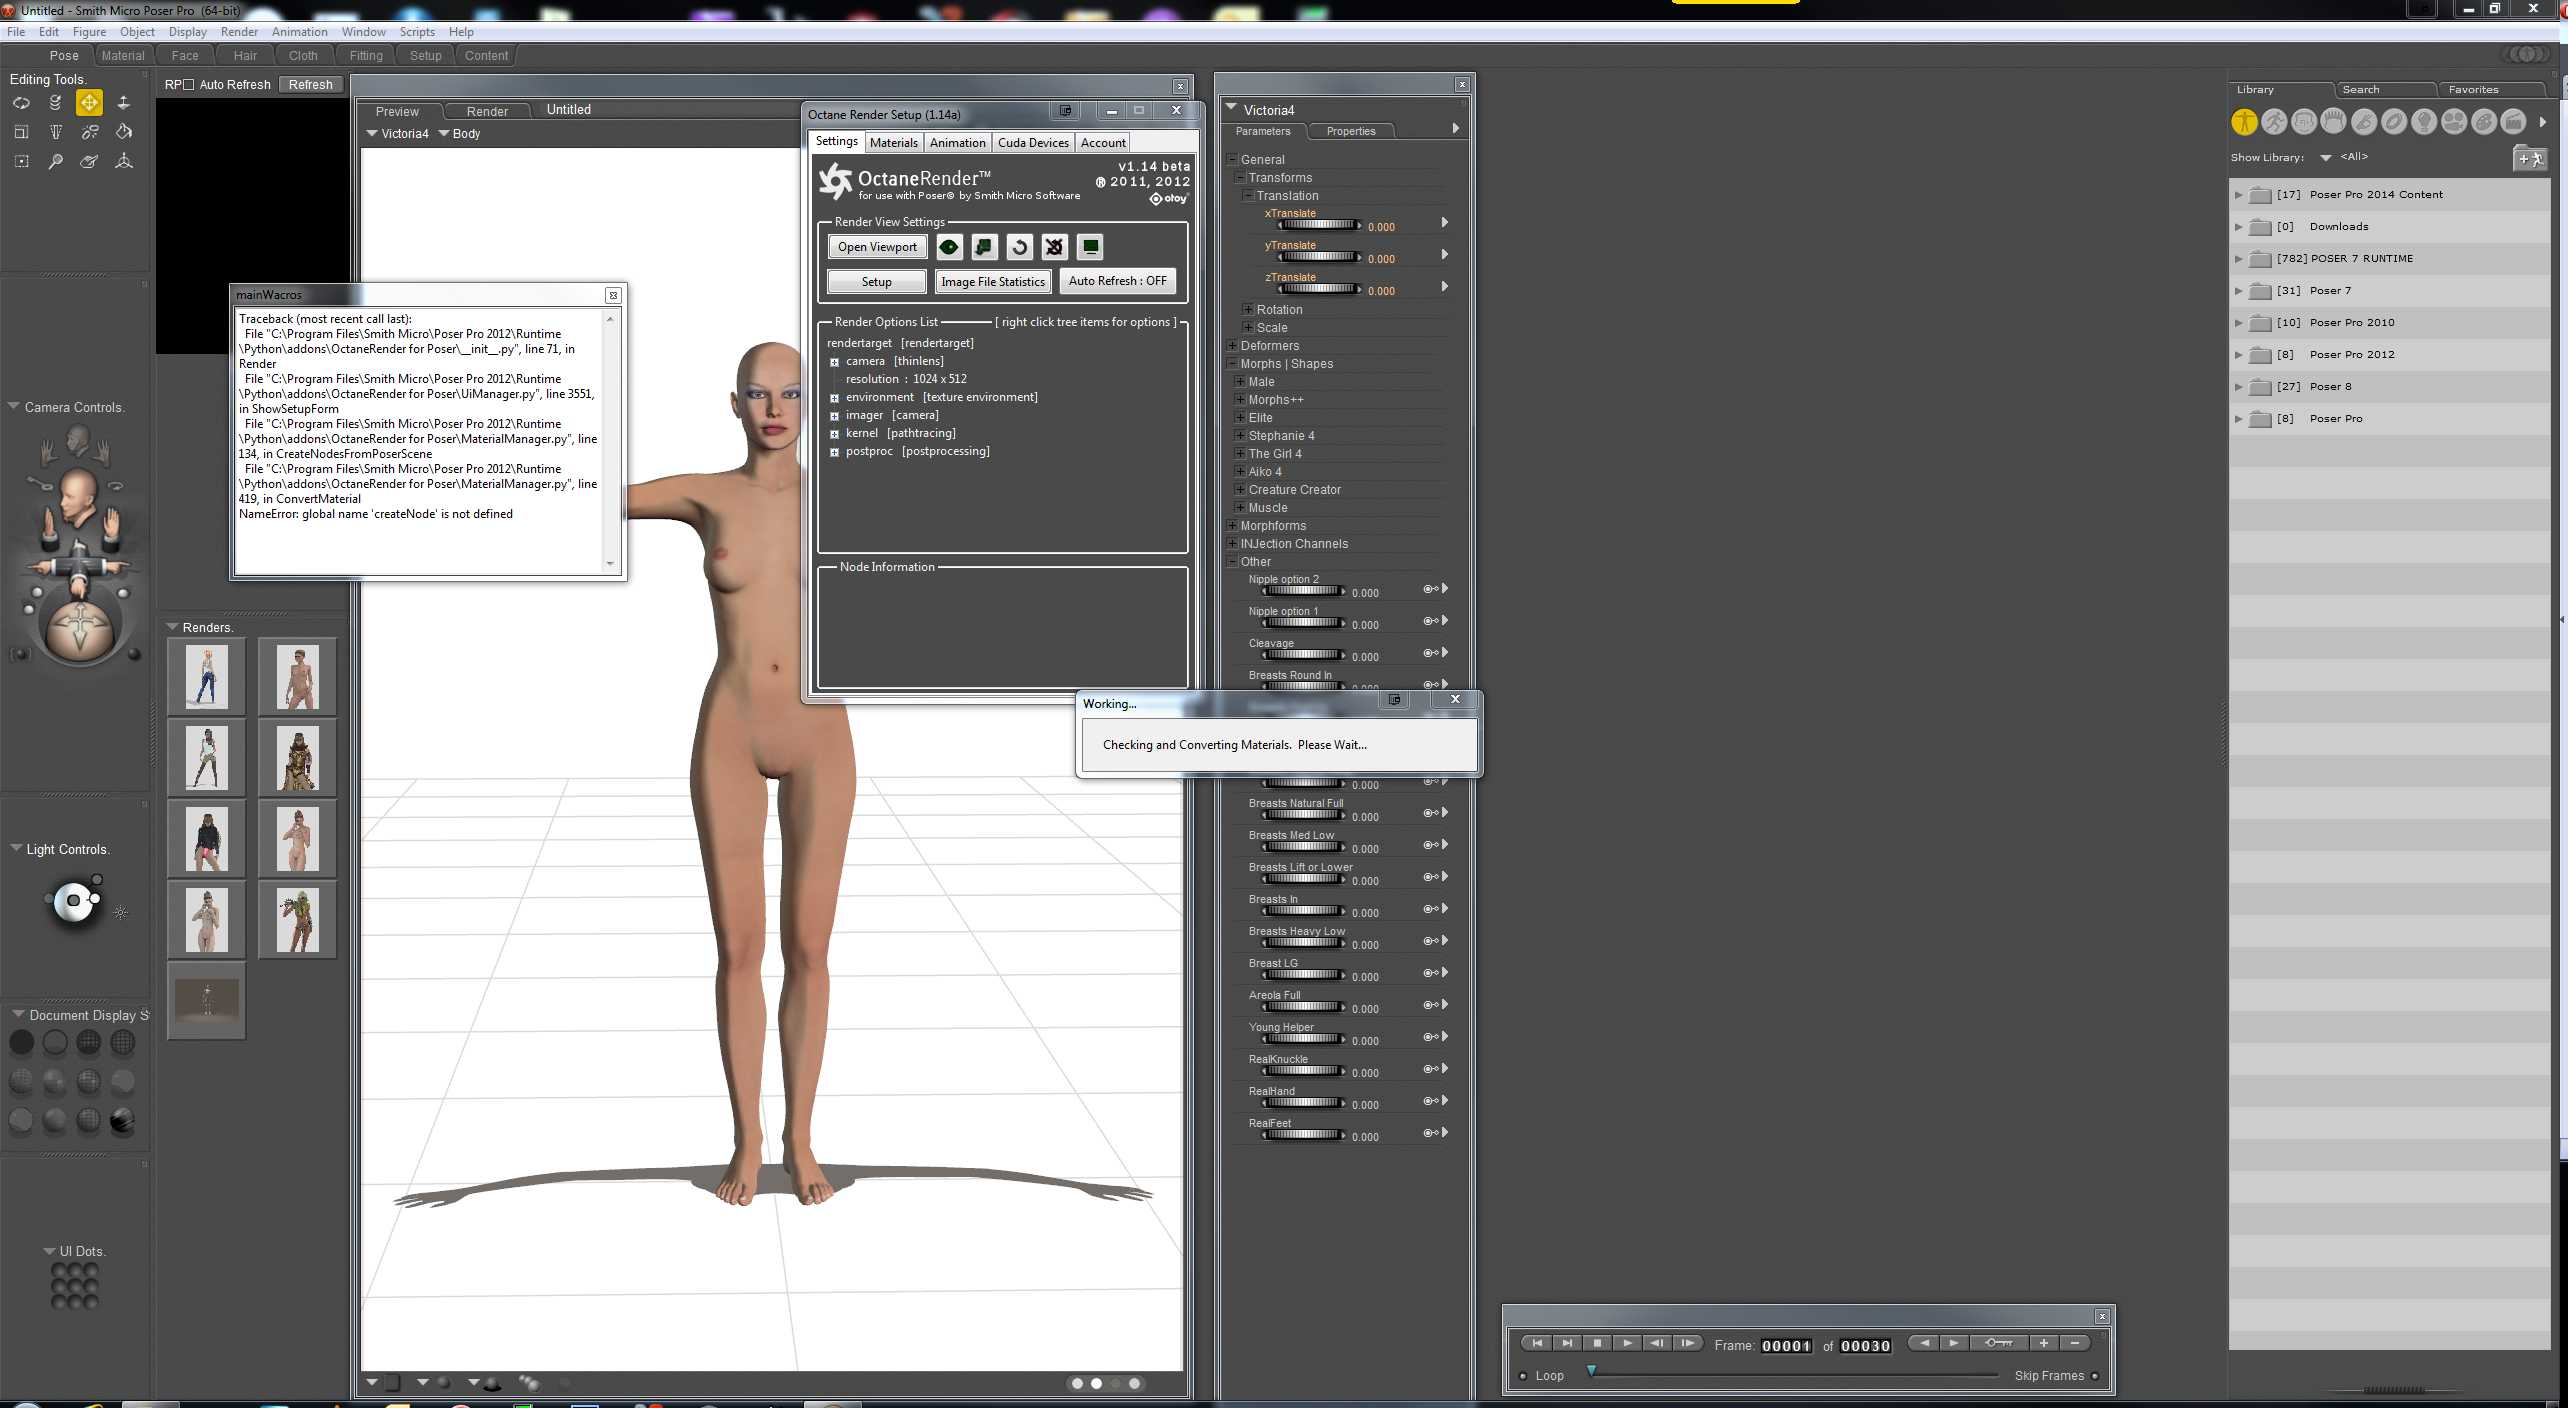This screenshot has width=2568, height=1408.
Task: Expand the camera [thinlens] tree node
Action: click(834, 362)
